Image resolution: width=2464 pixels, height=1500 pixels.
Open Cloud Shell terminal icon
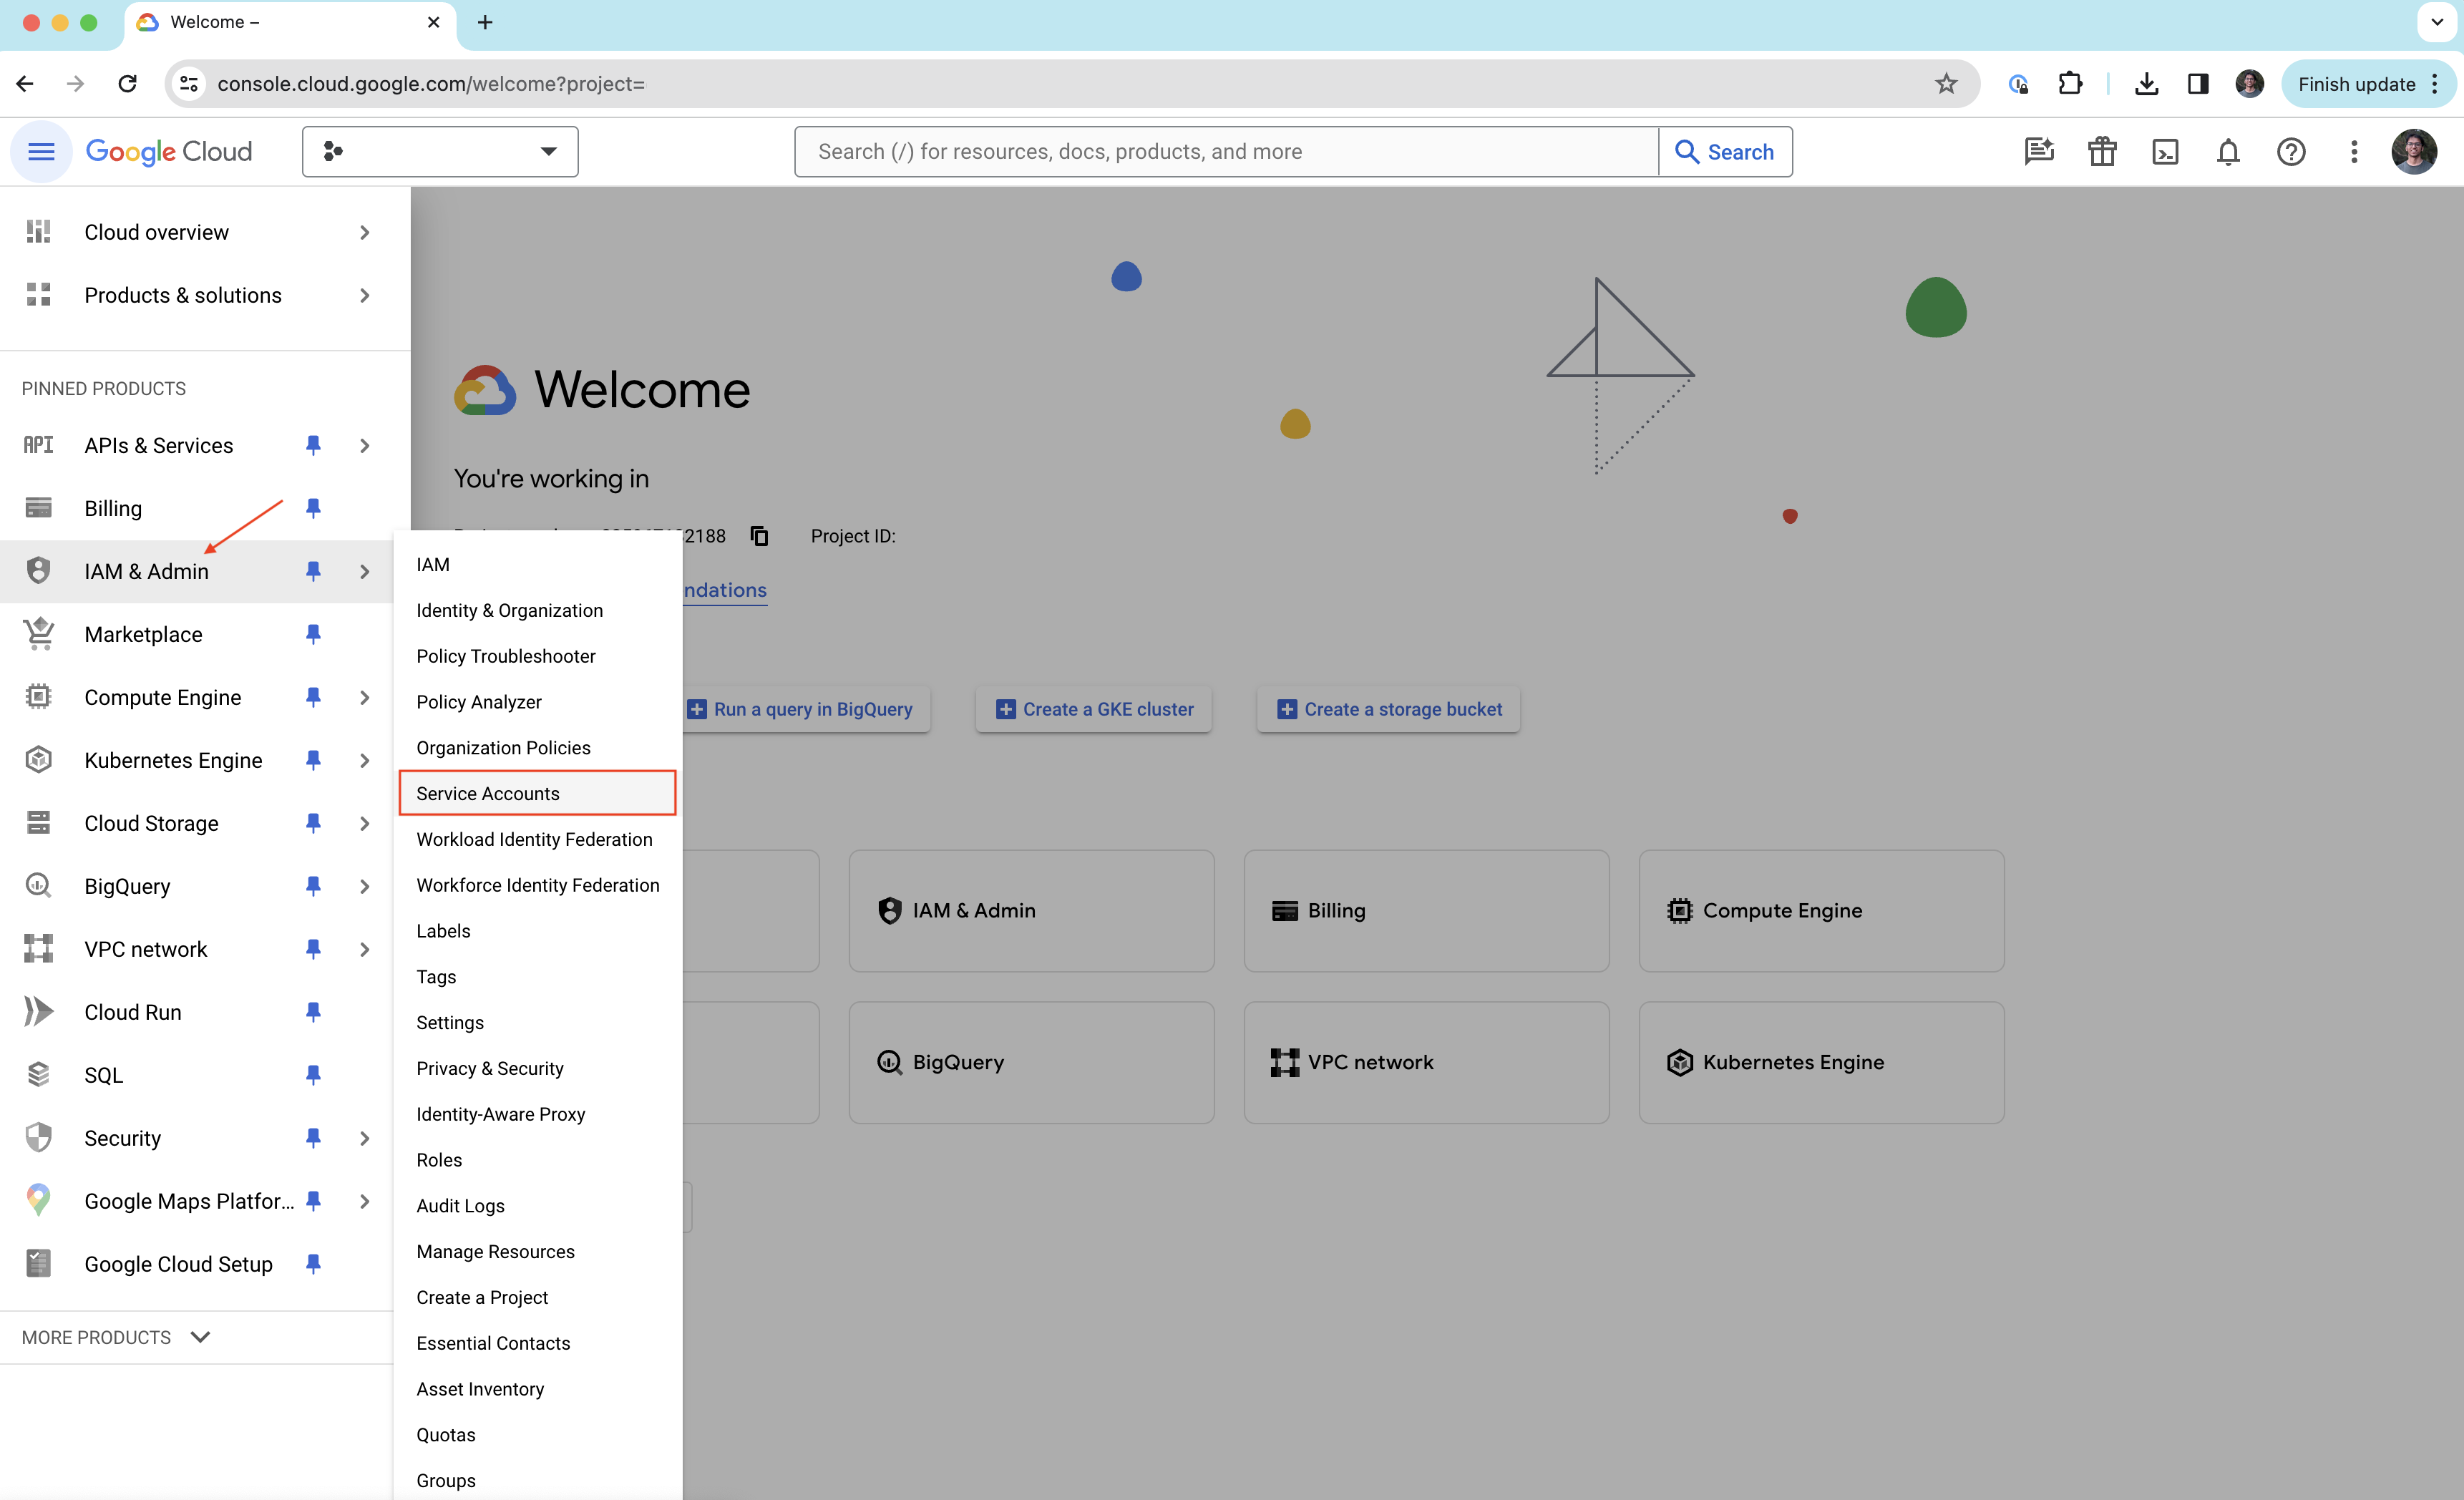coord(2165,152)
